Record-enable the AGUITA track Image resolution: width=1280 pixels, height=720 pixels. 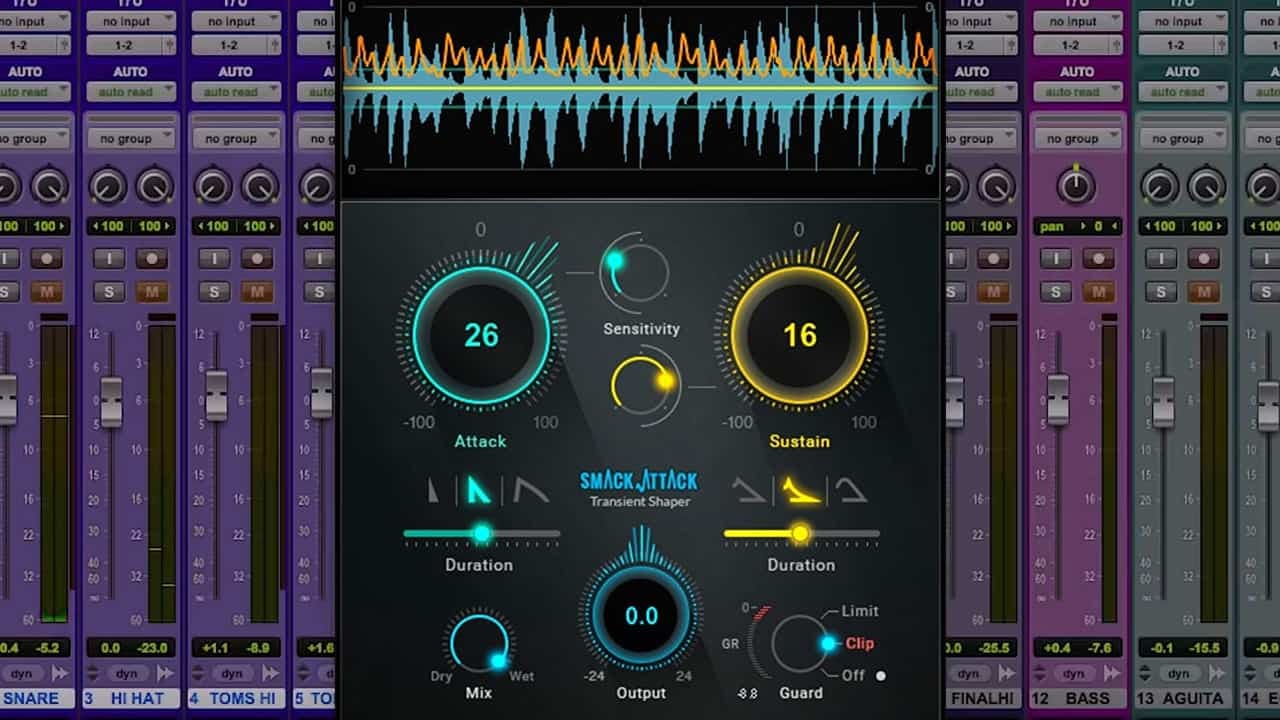(1206, 259)
